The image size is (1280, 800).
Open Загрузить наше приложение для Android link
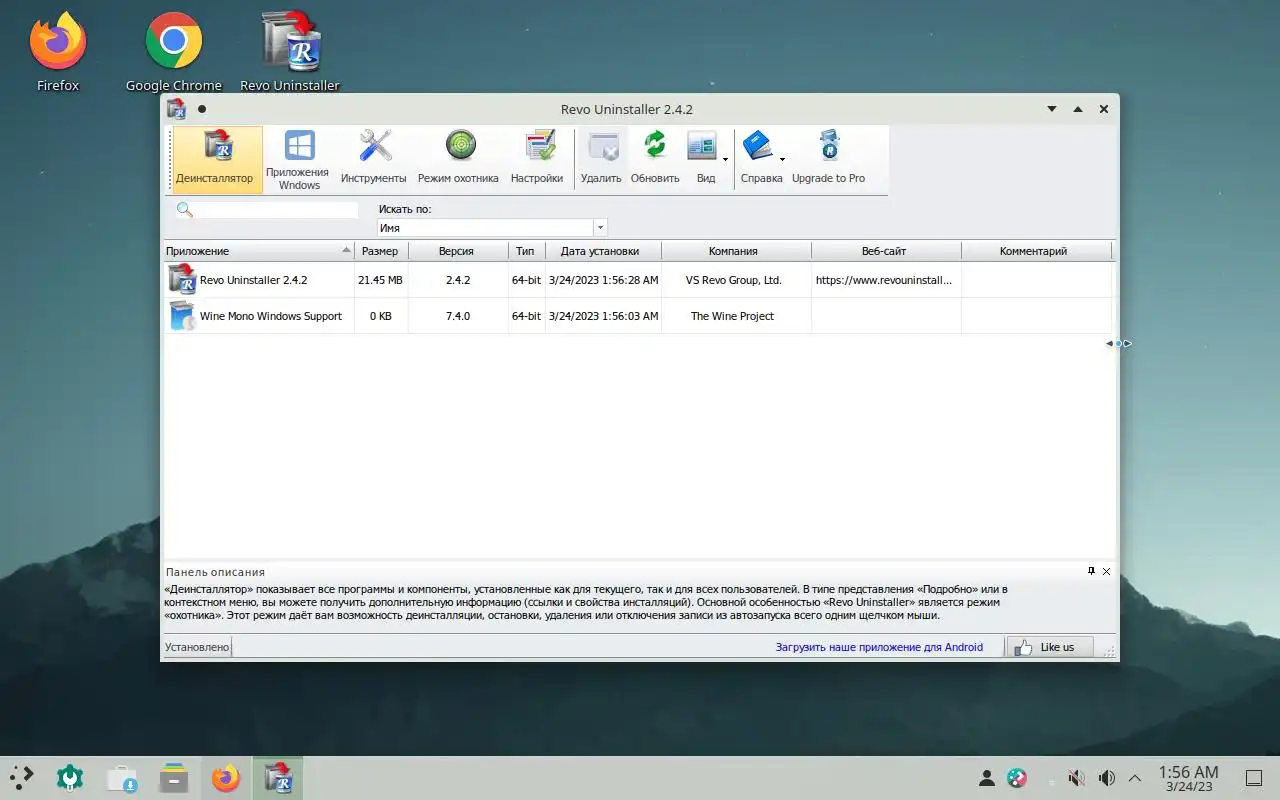[879, 647]
